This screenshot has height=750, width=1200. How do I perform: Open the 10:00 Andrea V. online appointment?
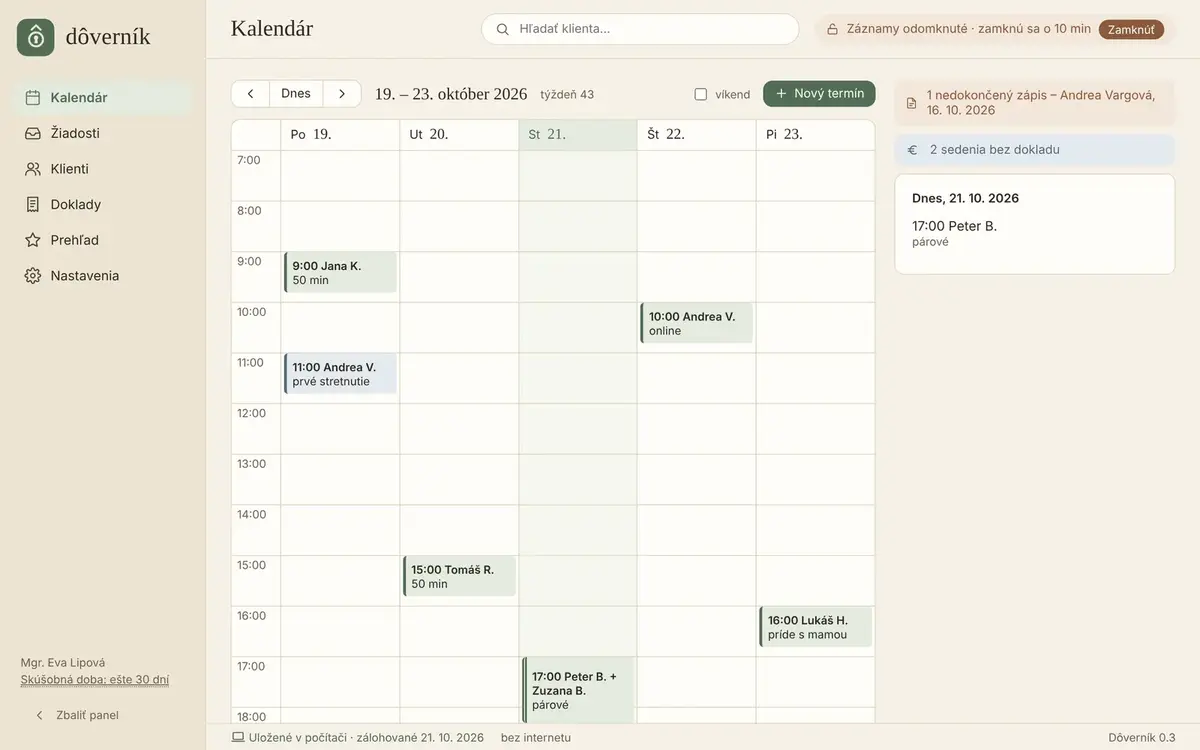pos(696,323)
